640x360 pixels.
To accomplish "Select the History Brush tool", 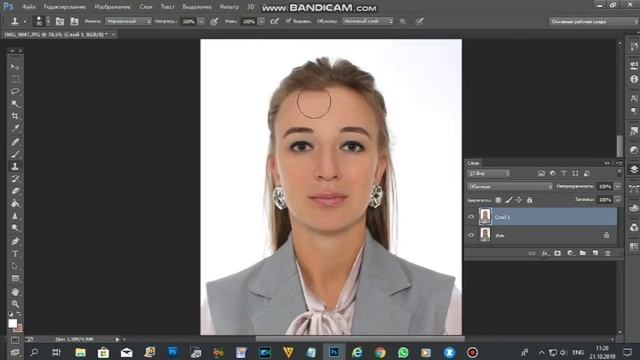I will (15, 179).
